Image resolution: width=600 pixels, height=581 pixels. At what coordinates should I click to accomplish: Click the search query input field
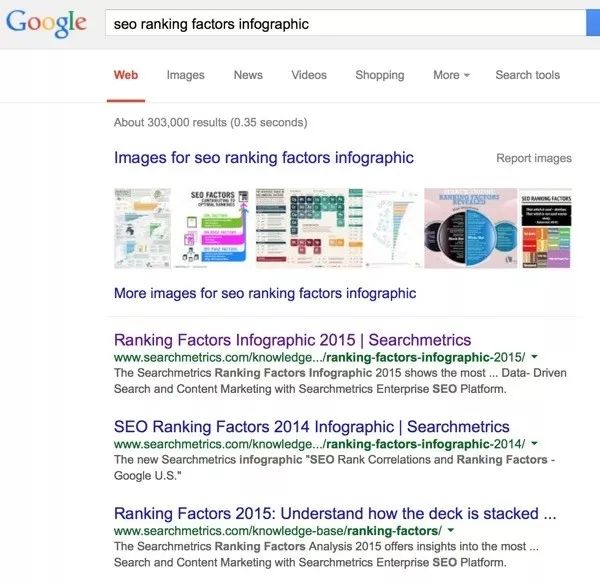click(x=345, y=23)
